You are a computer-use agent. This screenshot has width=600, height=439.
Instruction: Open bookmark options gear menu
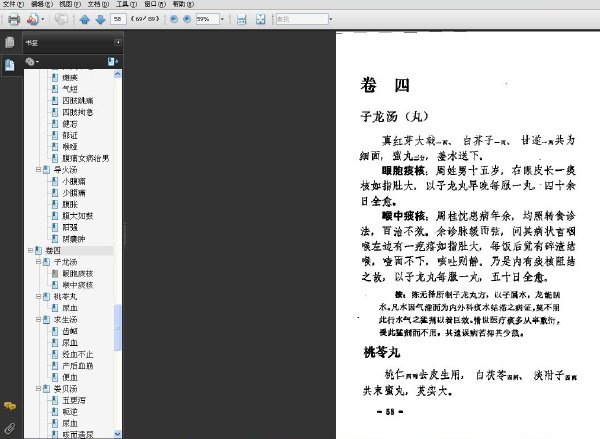32,61
